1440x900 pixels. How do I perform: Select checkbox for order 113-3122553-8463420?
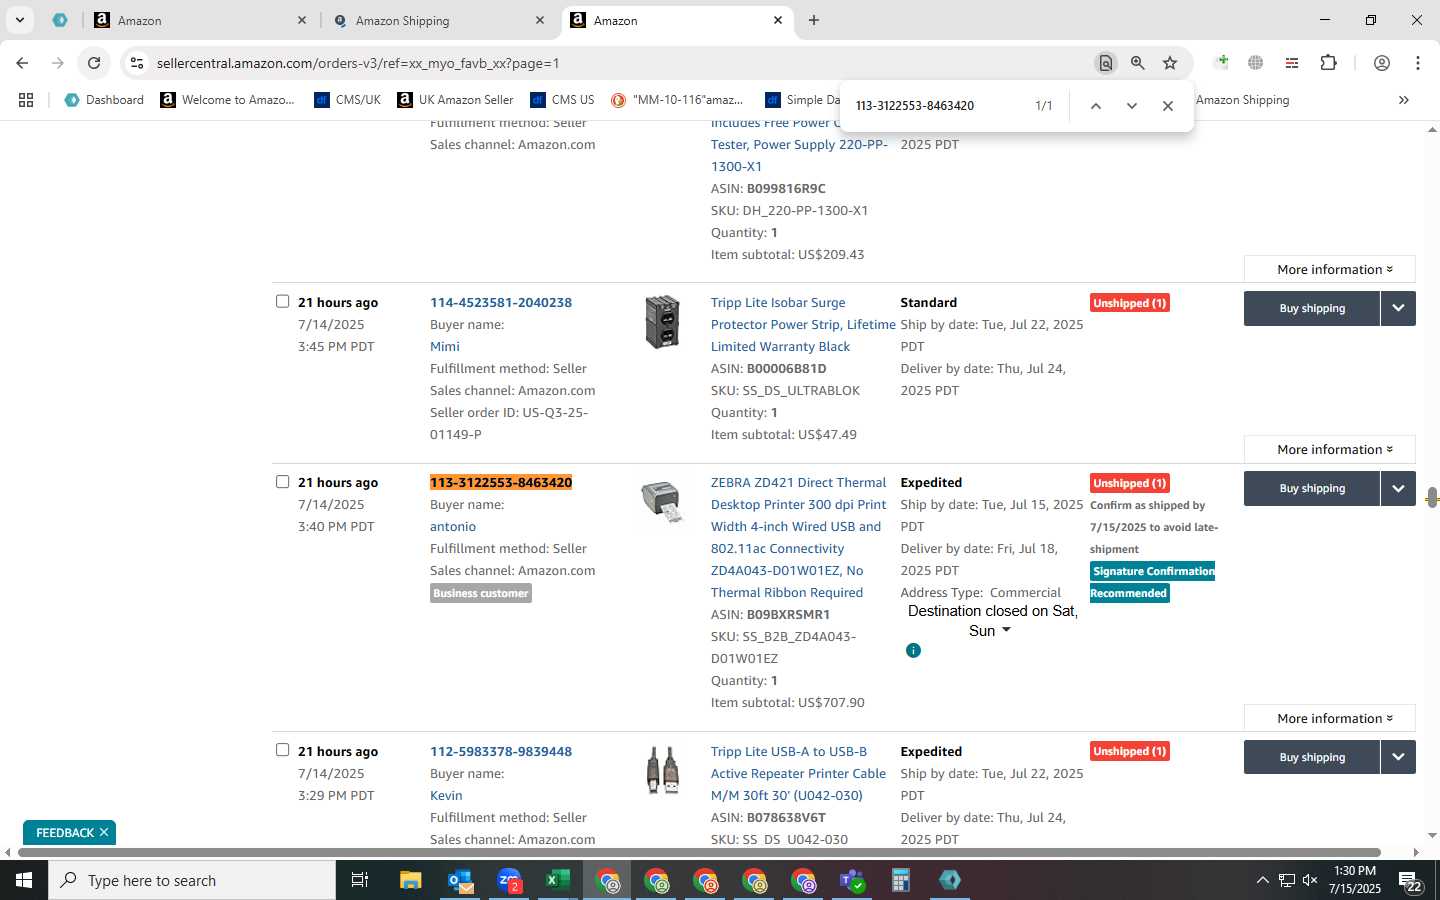tap(282, 481)
